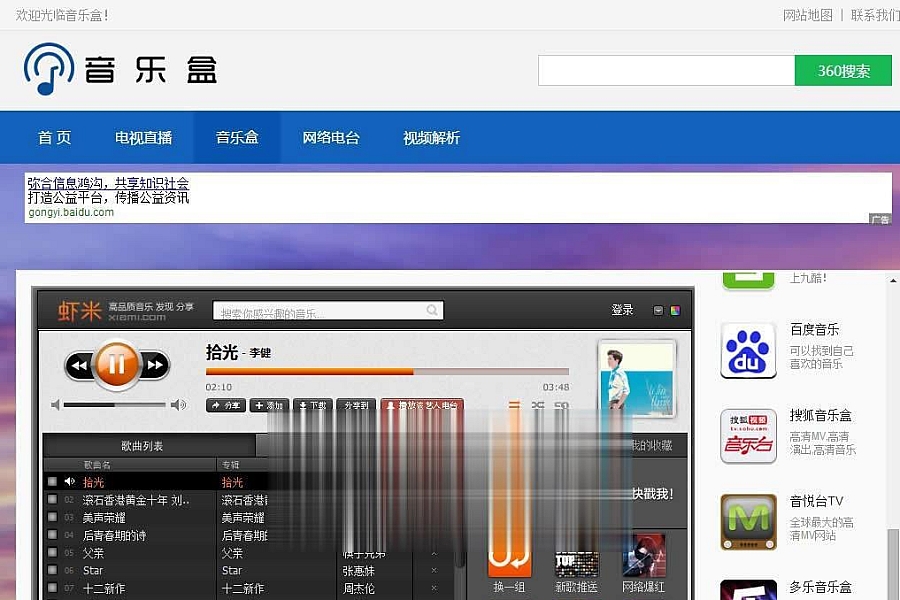The image size is (900, 600).
Task: Switch to the 我的收藏 tab
Action: pyautogui.click(x=651, y=446)
